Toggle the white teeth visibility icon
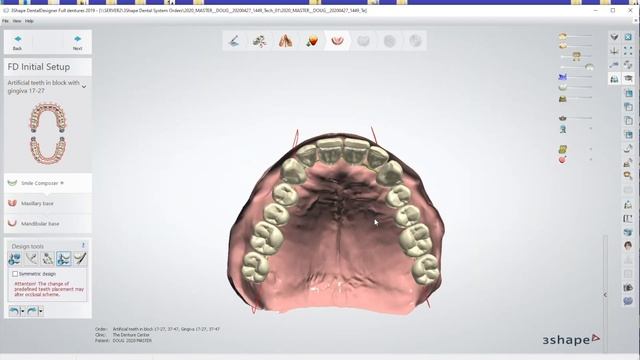The width and height of the screenshot is (640, 360). pos(562,87)
